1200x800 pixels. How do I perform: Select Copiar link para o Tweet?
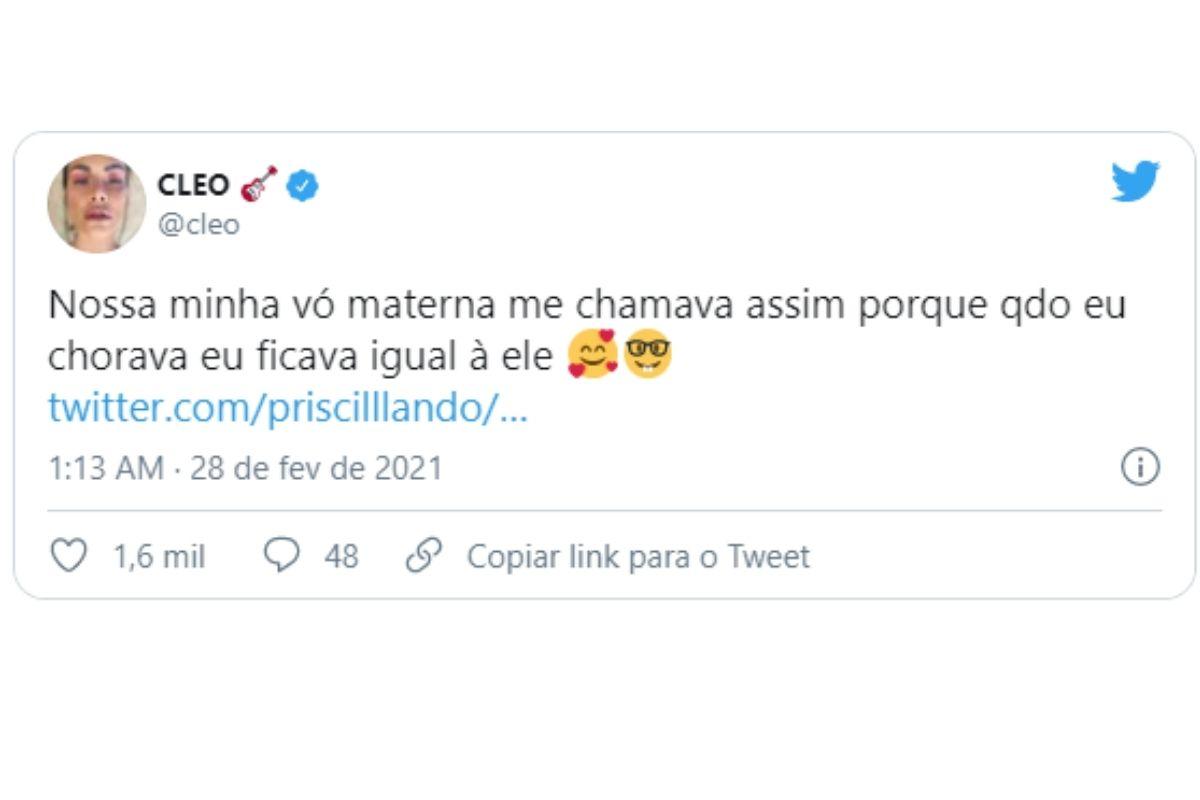click(x=638, y=557)
